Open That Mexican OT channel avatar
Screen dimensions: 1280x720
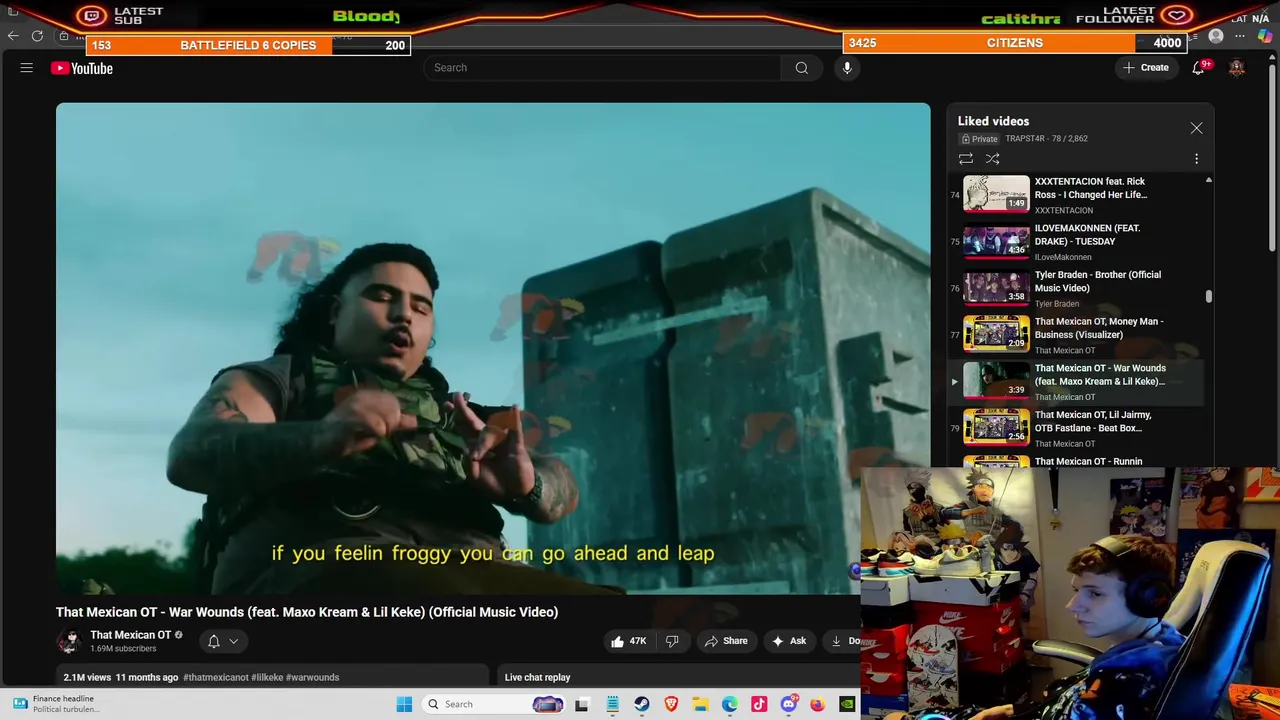coord(69,641)
